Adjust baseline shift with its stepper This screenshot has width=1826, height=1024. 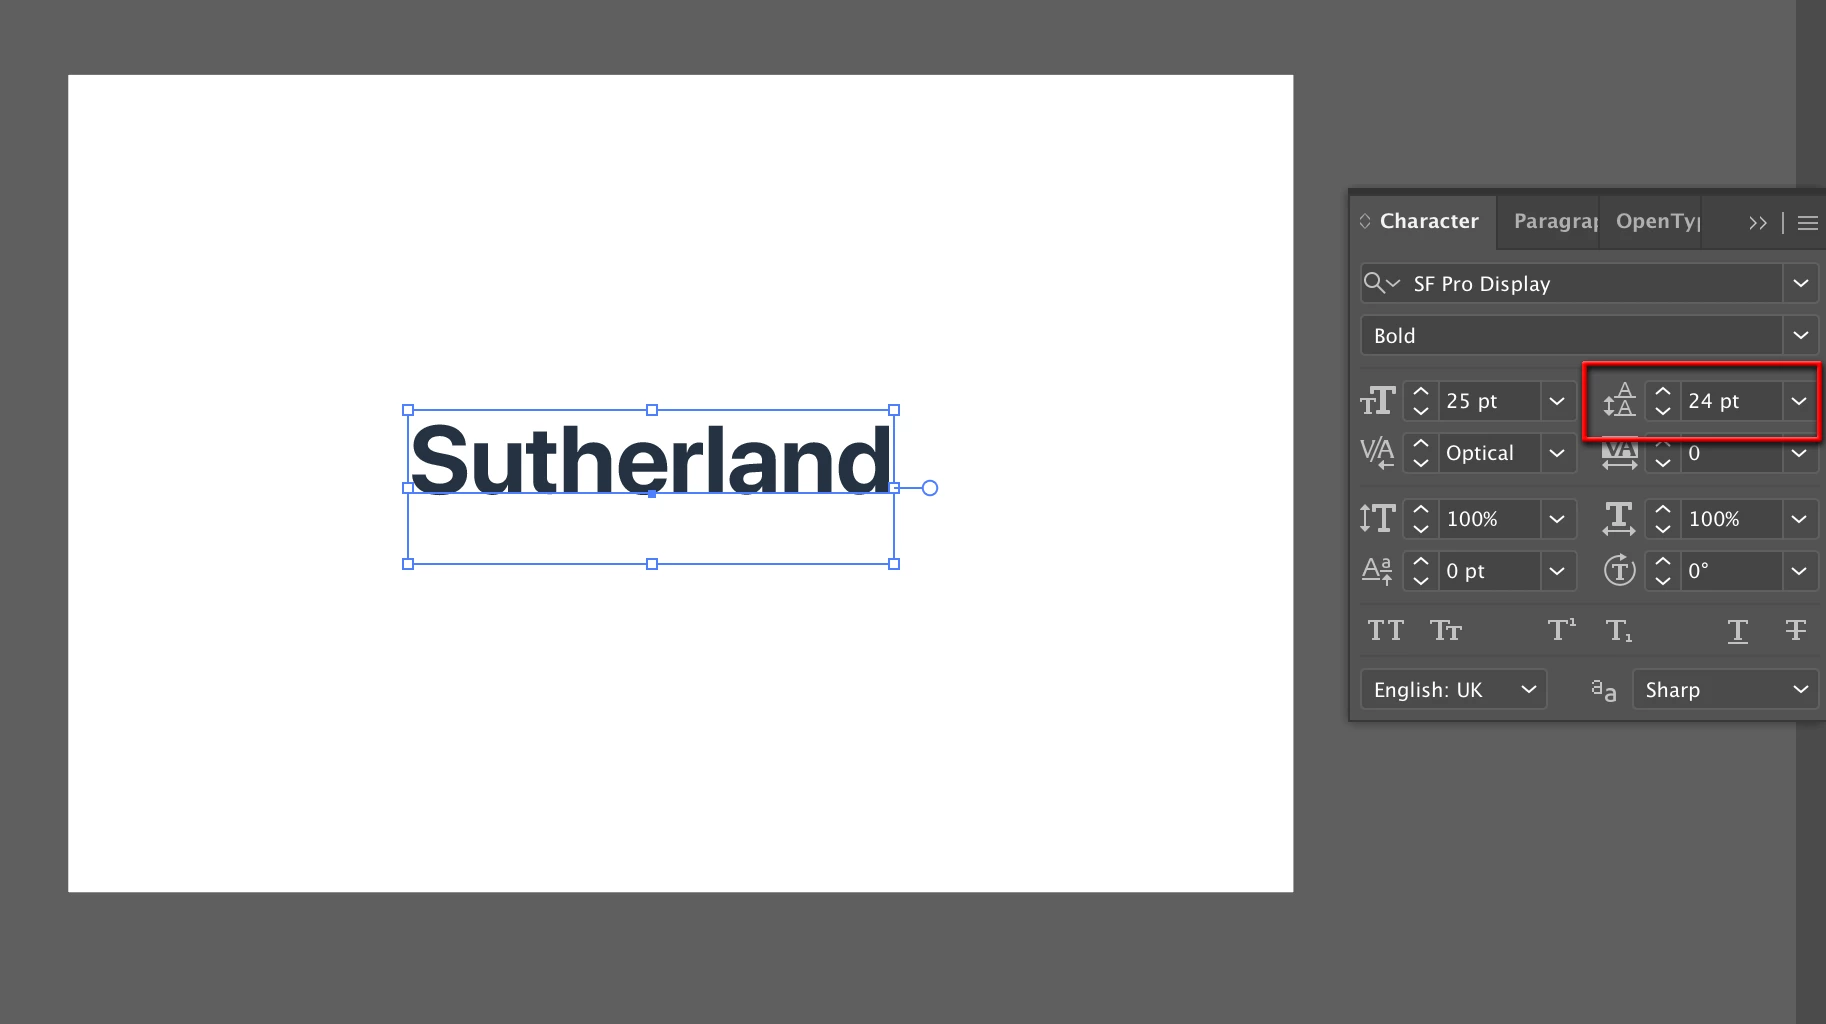pos(1421,571)
